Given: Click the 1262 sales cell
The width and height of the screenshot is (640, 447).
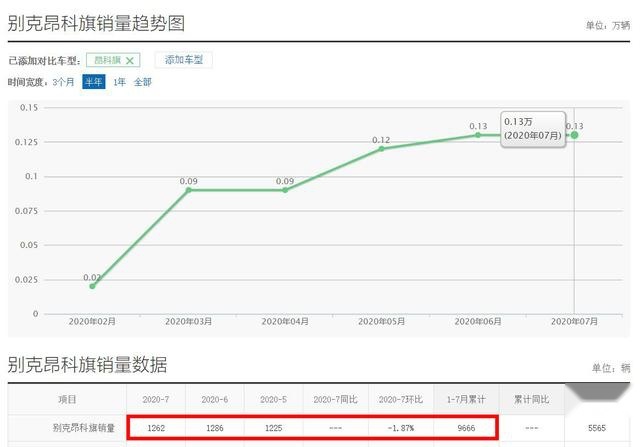Looking at the screenshot, I should [x=156, y=428].
